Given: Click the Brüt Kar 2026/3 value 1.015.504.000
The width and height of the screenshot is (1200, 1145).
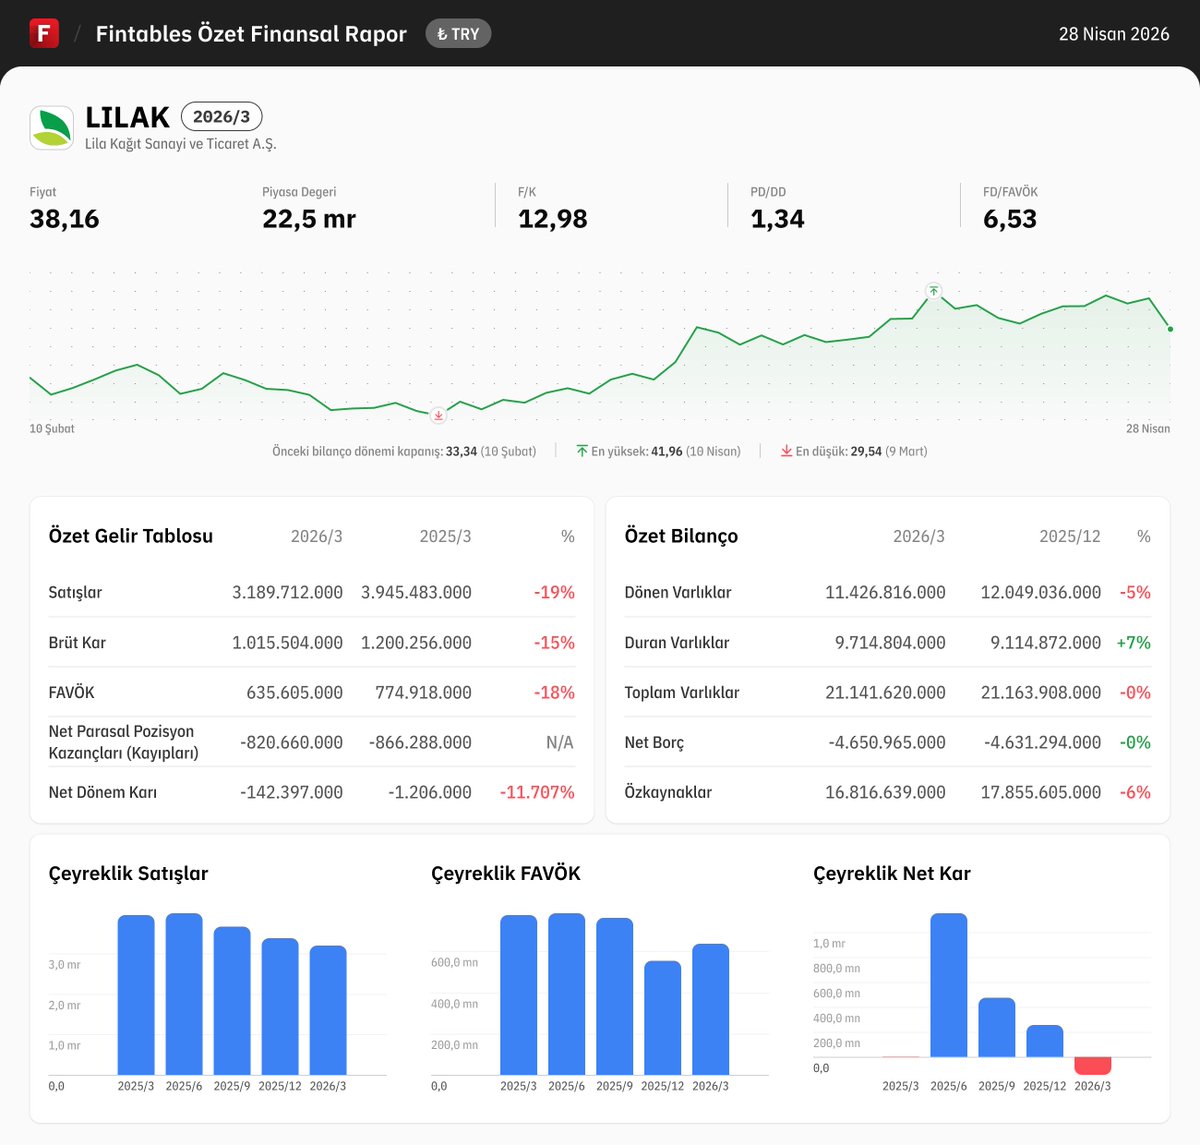Looking at the screenshot, I should click(x=287, y=642).
